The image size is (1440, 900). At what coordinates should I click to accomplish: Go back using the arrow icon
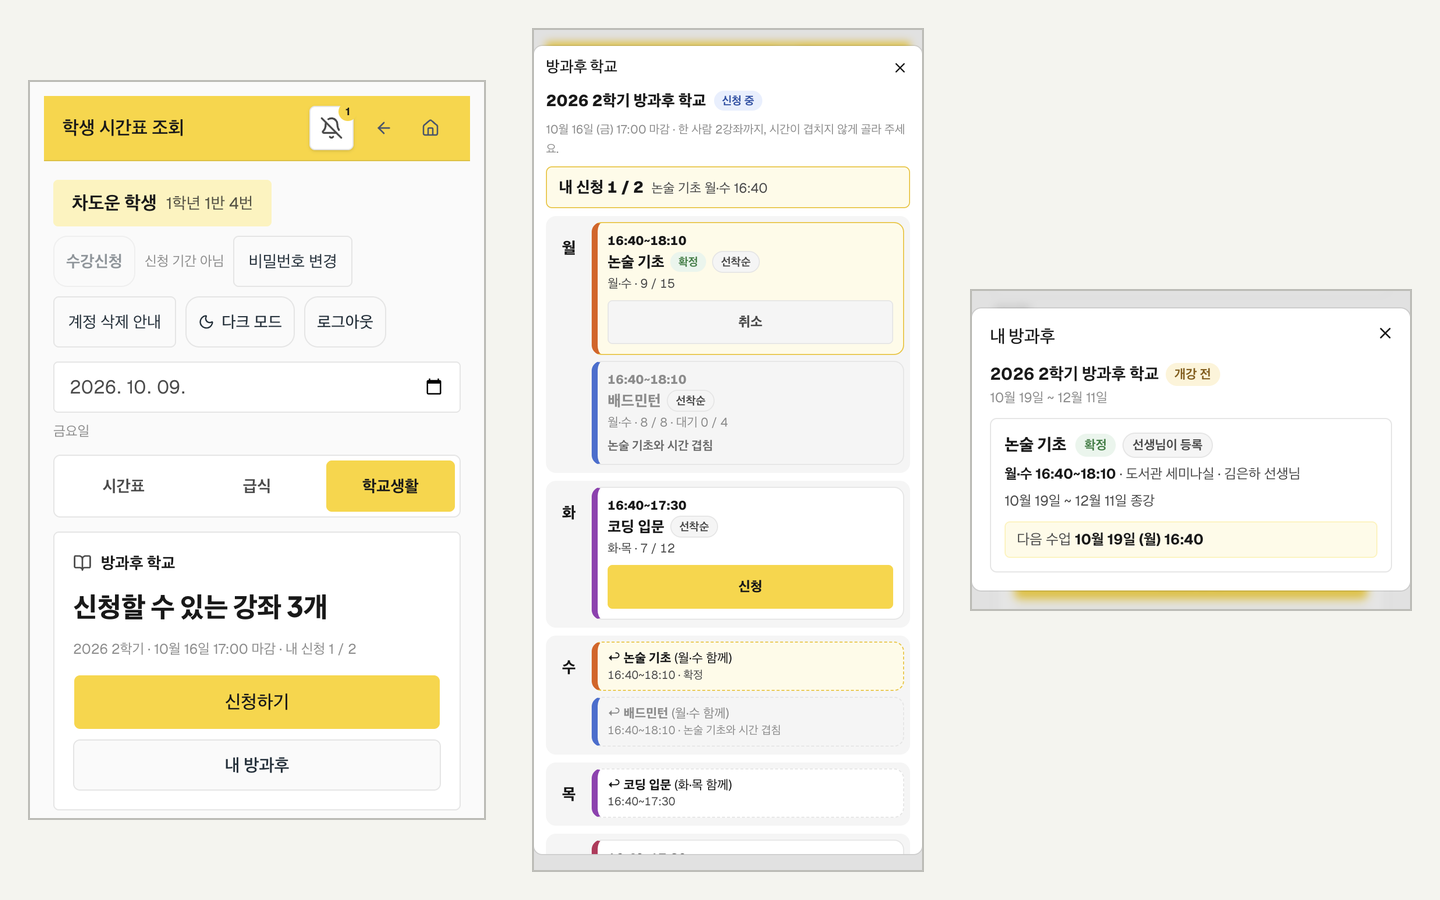[383, 128]
